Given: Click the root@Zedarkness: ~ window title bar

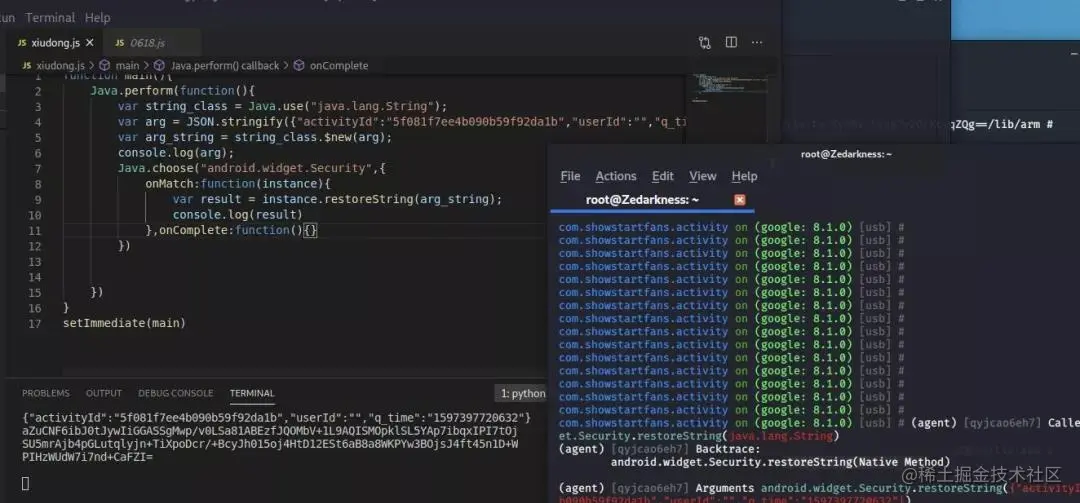Looking at the screenshot, I should 846,154.
